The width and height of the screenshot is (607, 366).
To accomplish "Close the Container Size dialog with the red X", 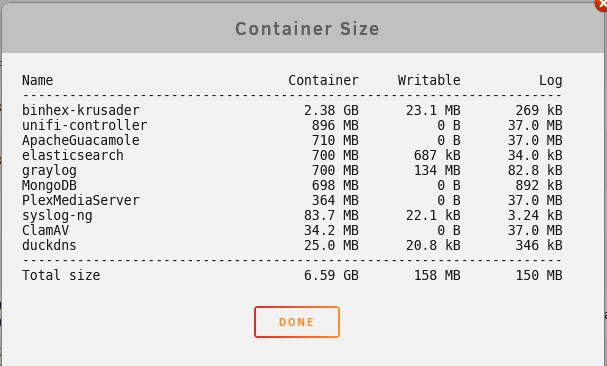I will 602,4.
